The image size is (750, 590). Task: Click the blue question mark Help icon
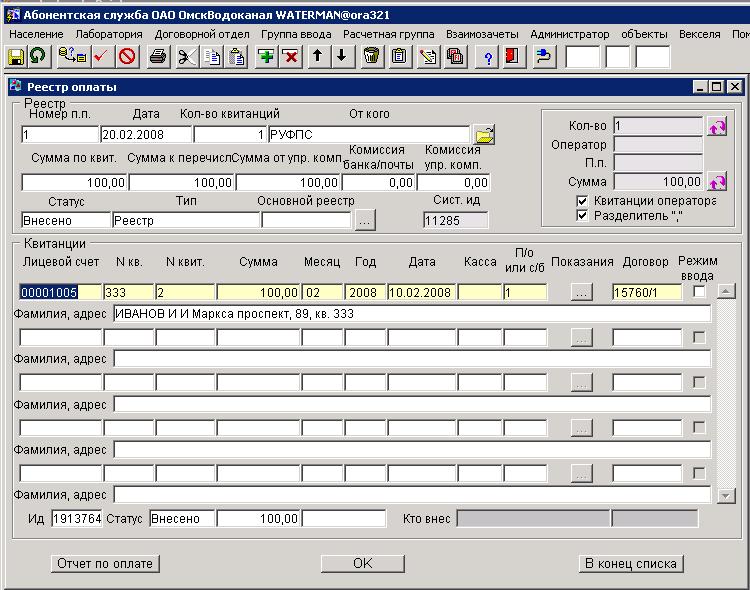(x=488, y=56)
